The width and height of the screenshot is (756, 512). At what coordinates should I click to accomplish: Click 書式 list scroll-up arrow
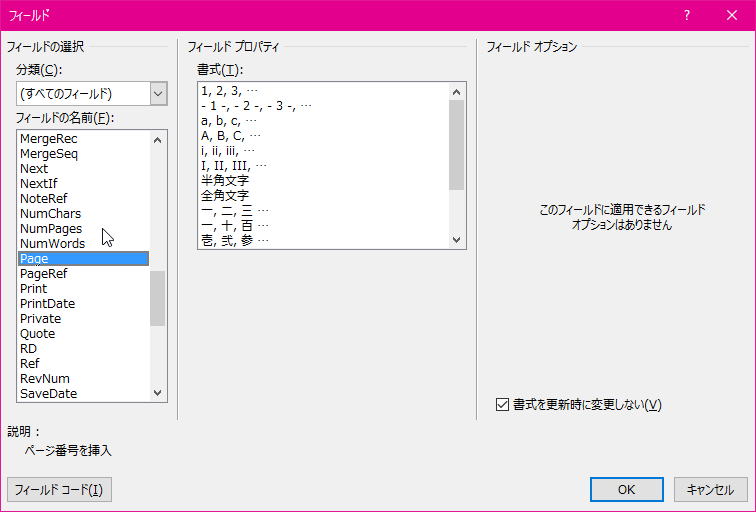click(457, 92)
